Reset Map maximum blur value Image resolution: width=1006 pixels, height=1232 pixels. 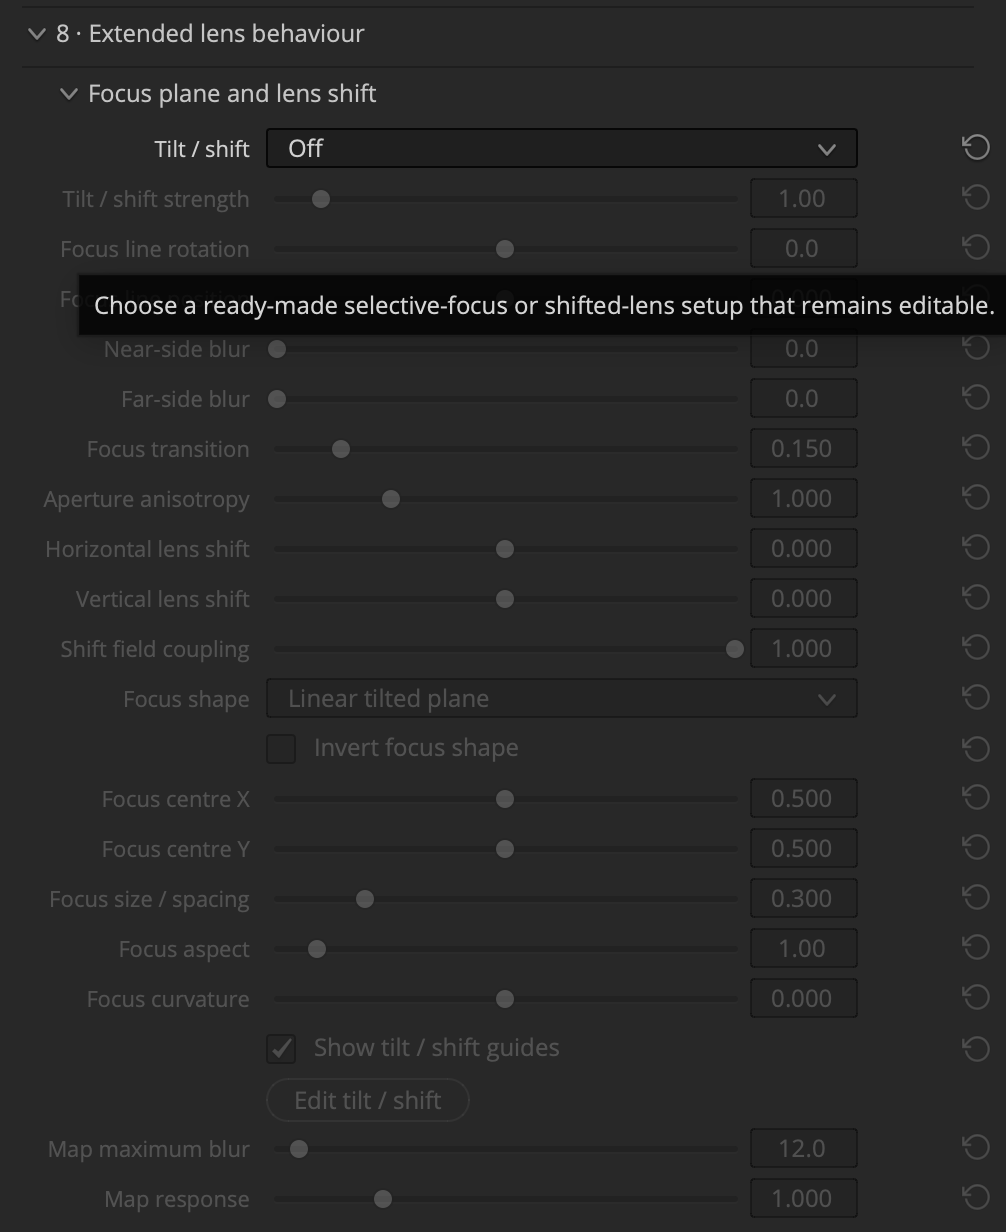(976, 1148)
